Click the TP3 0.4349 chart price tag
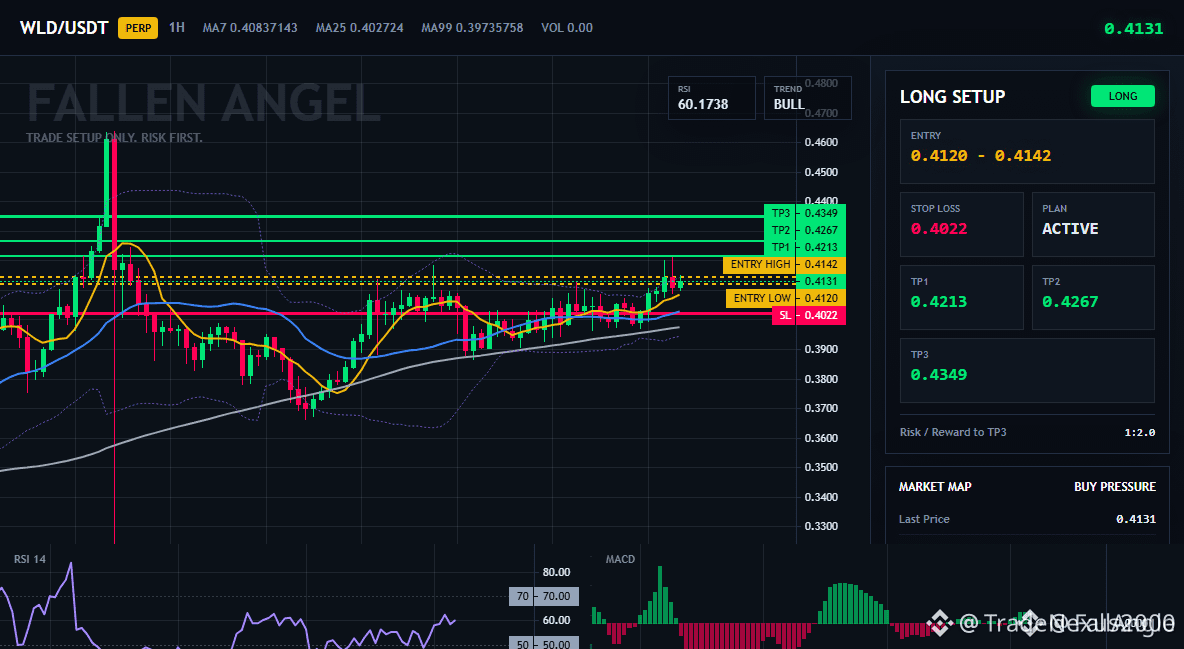The width and height of the screenshot is (1184, 649). 805,213
